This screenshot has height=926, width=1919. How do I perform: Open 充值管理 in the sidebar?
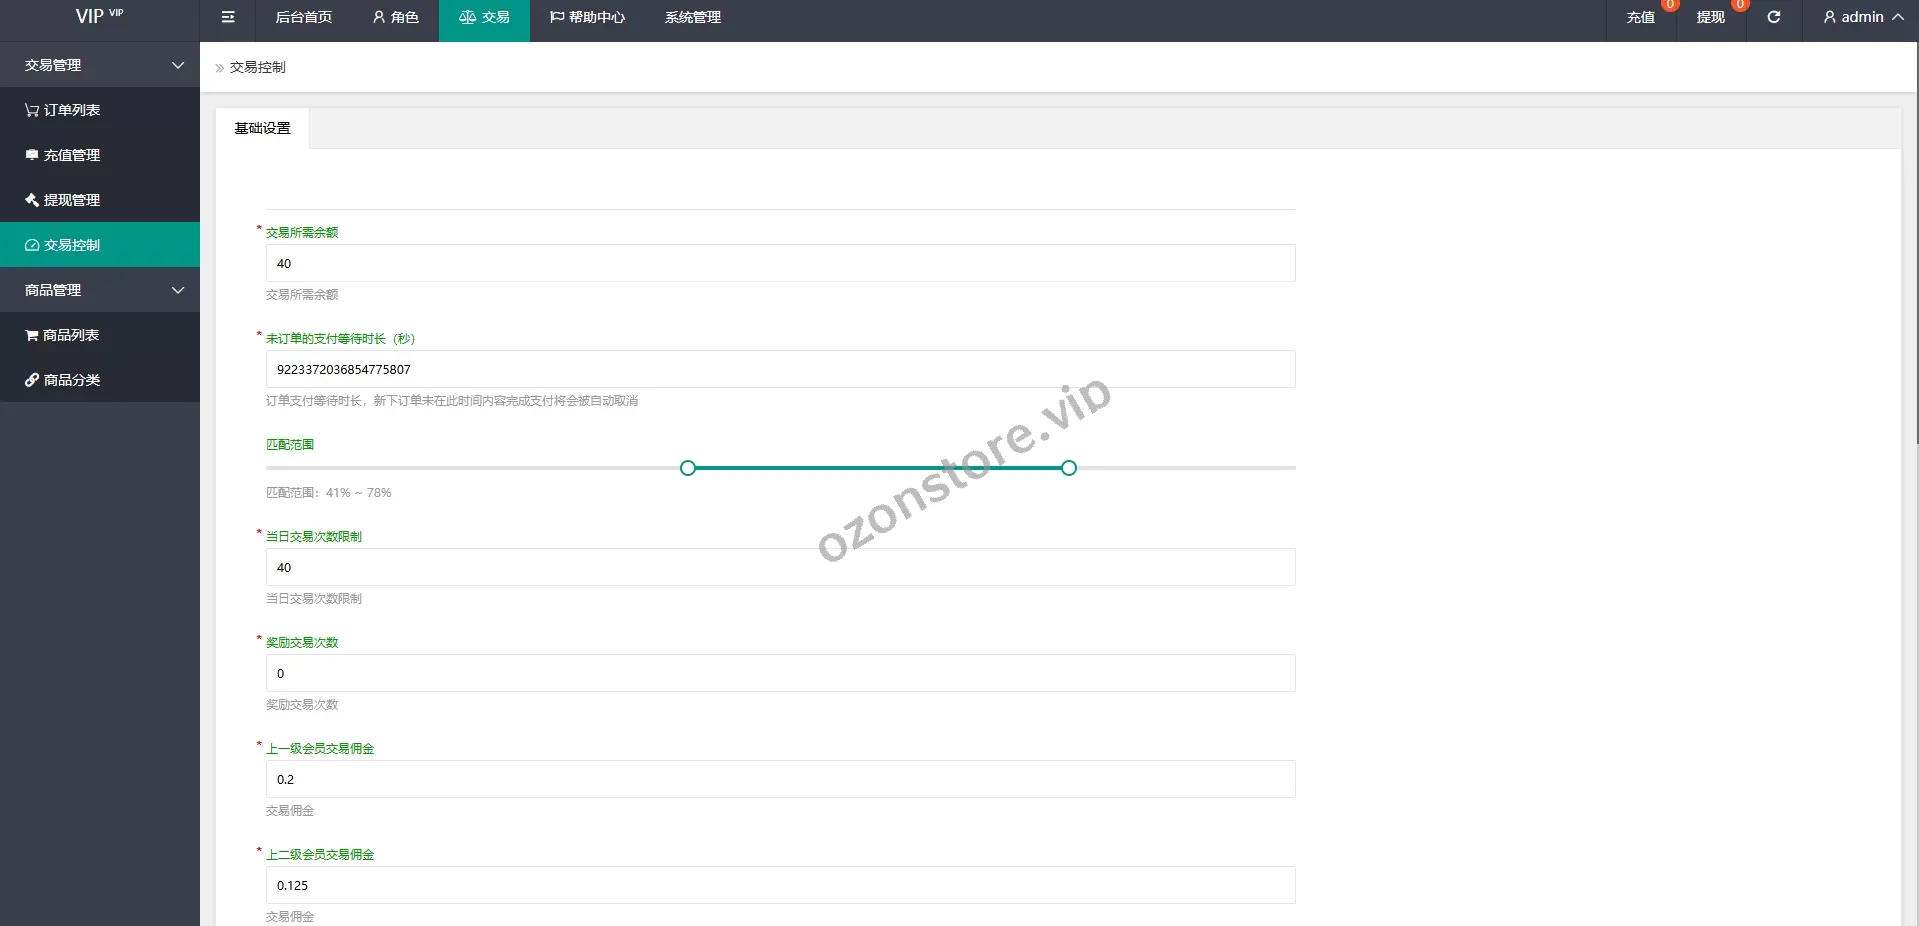coord(63,155)
